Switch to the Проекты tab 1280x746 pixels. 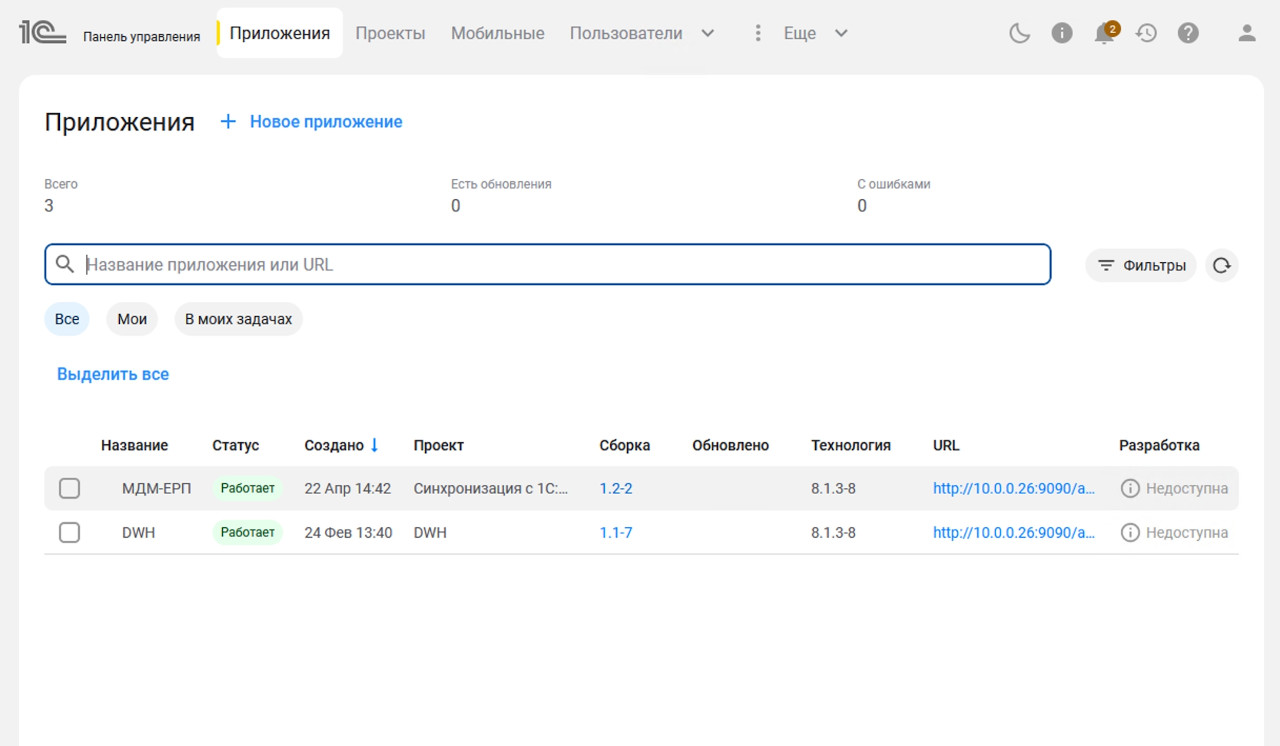point(390,33)
